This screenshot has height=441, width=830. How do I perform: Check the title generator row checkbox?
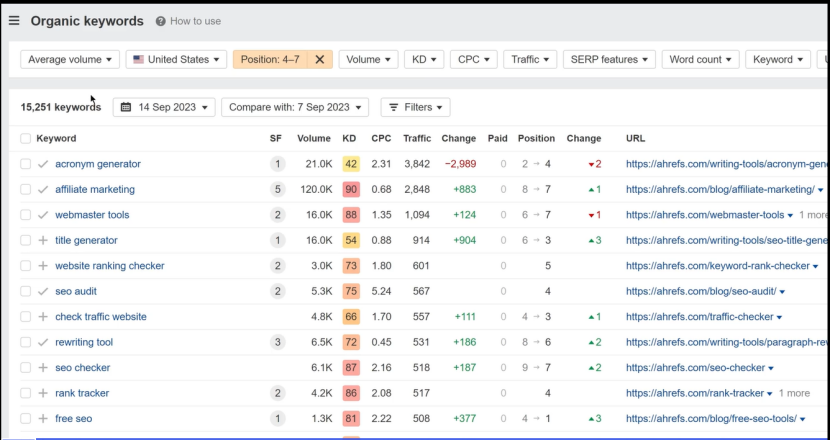point(25,240)
